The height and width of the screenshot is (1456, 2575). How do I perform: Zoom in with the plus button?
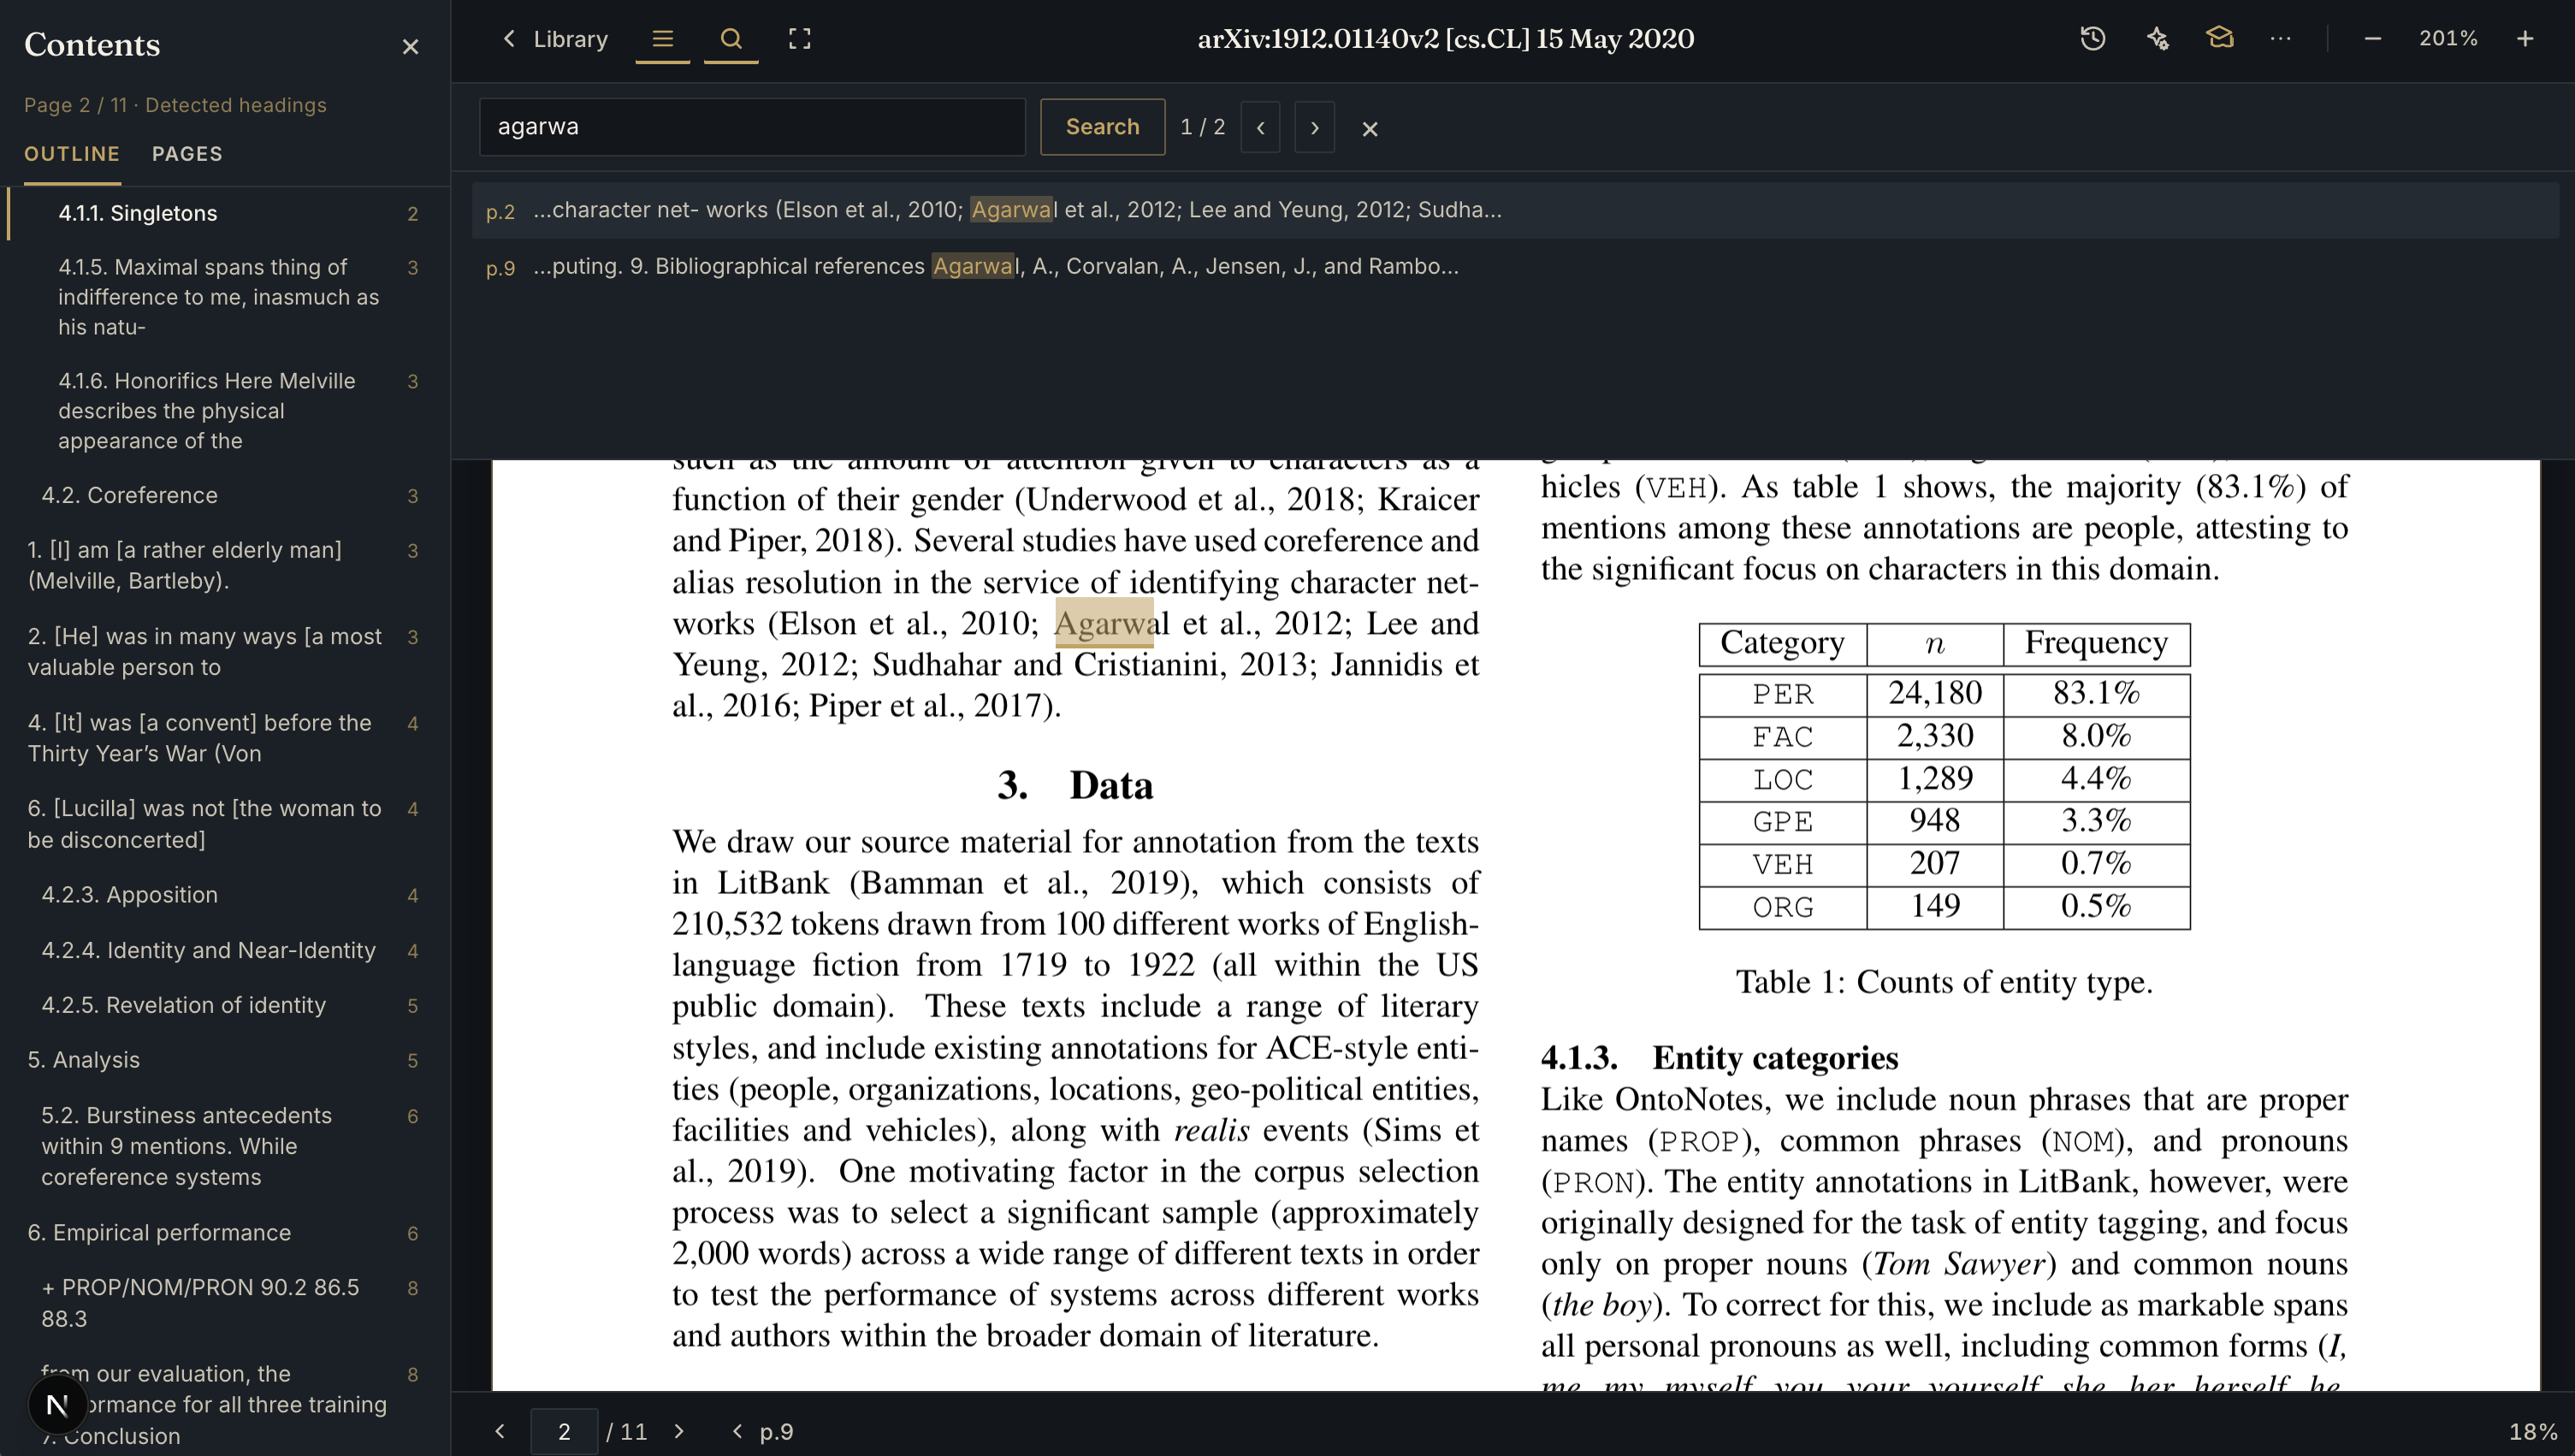tap(2524, 39)
